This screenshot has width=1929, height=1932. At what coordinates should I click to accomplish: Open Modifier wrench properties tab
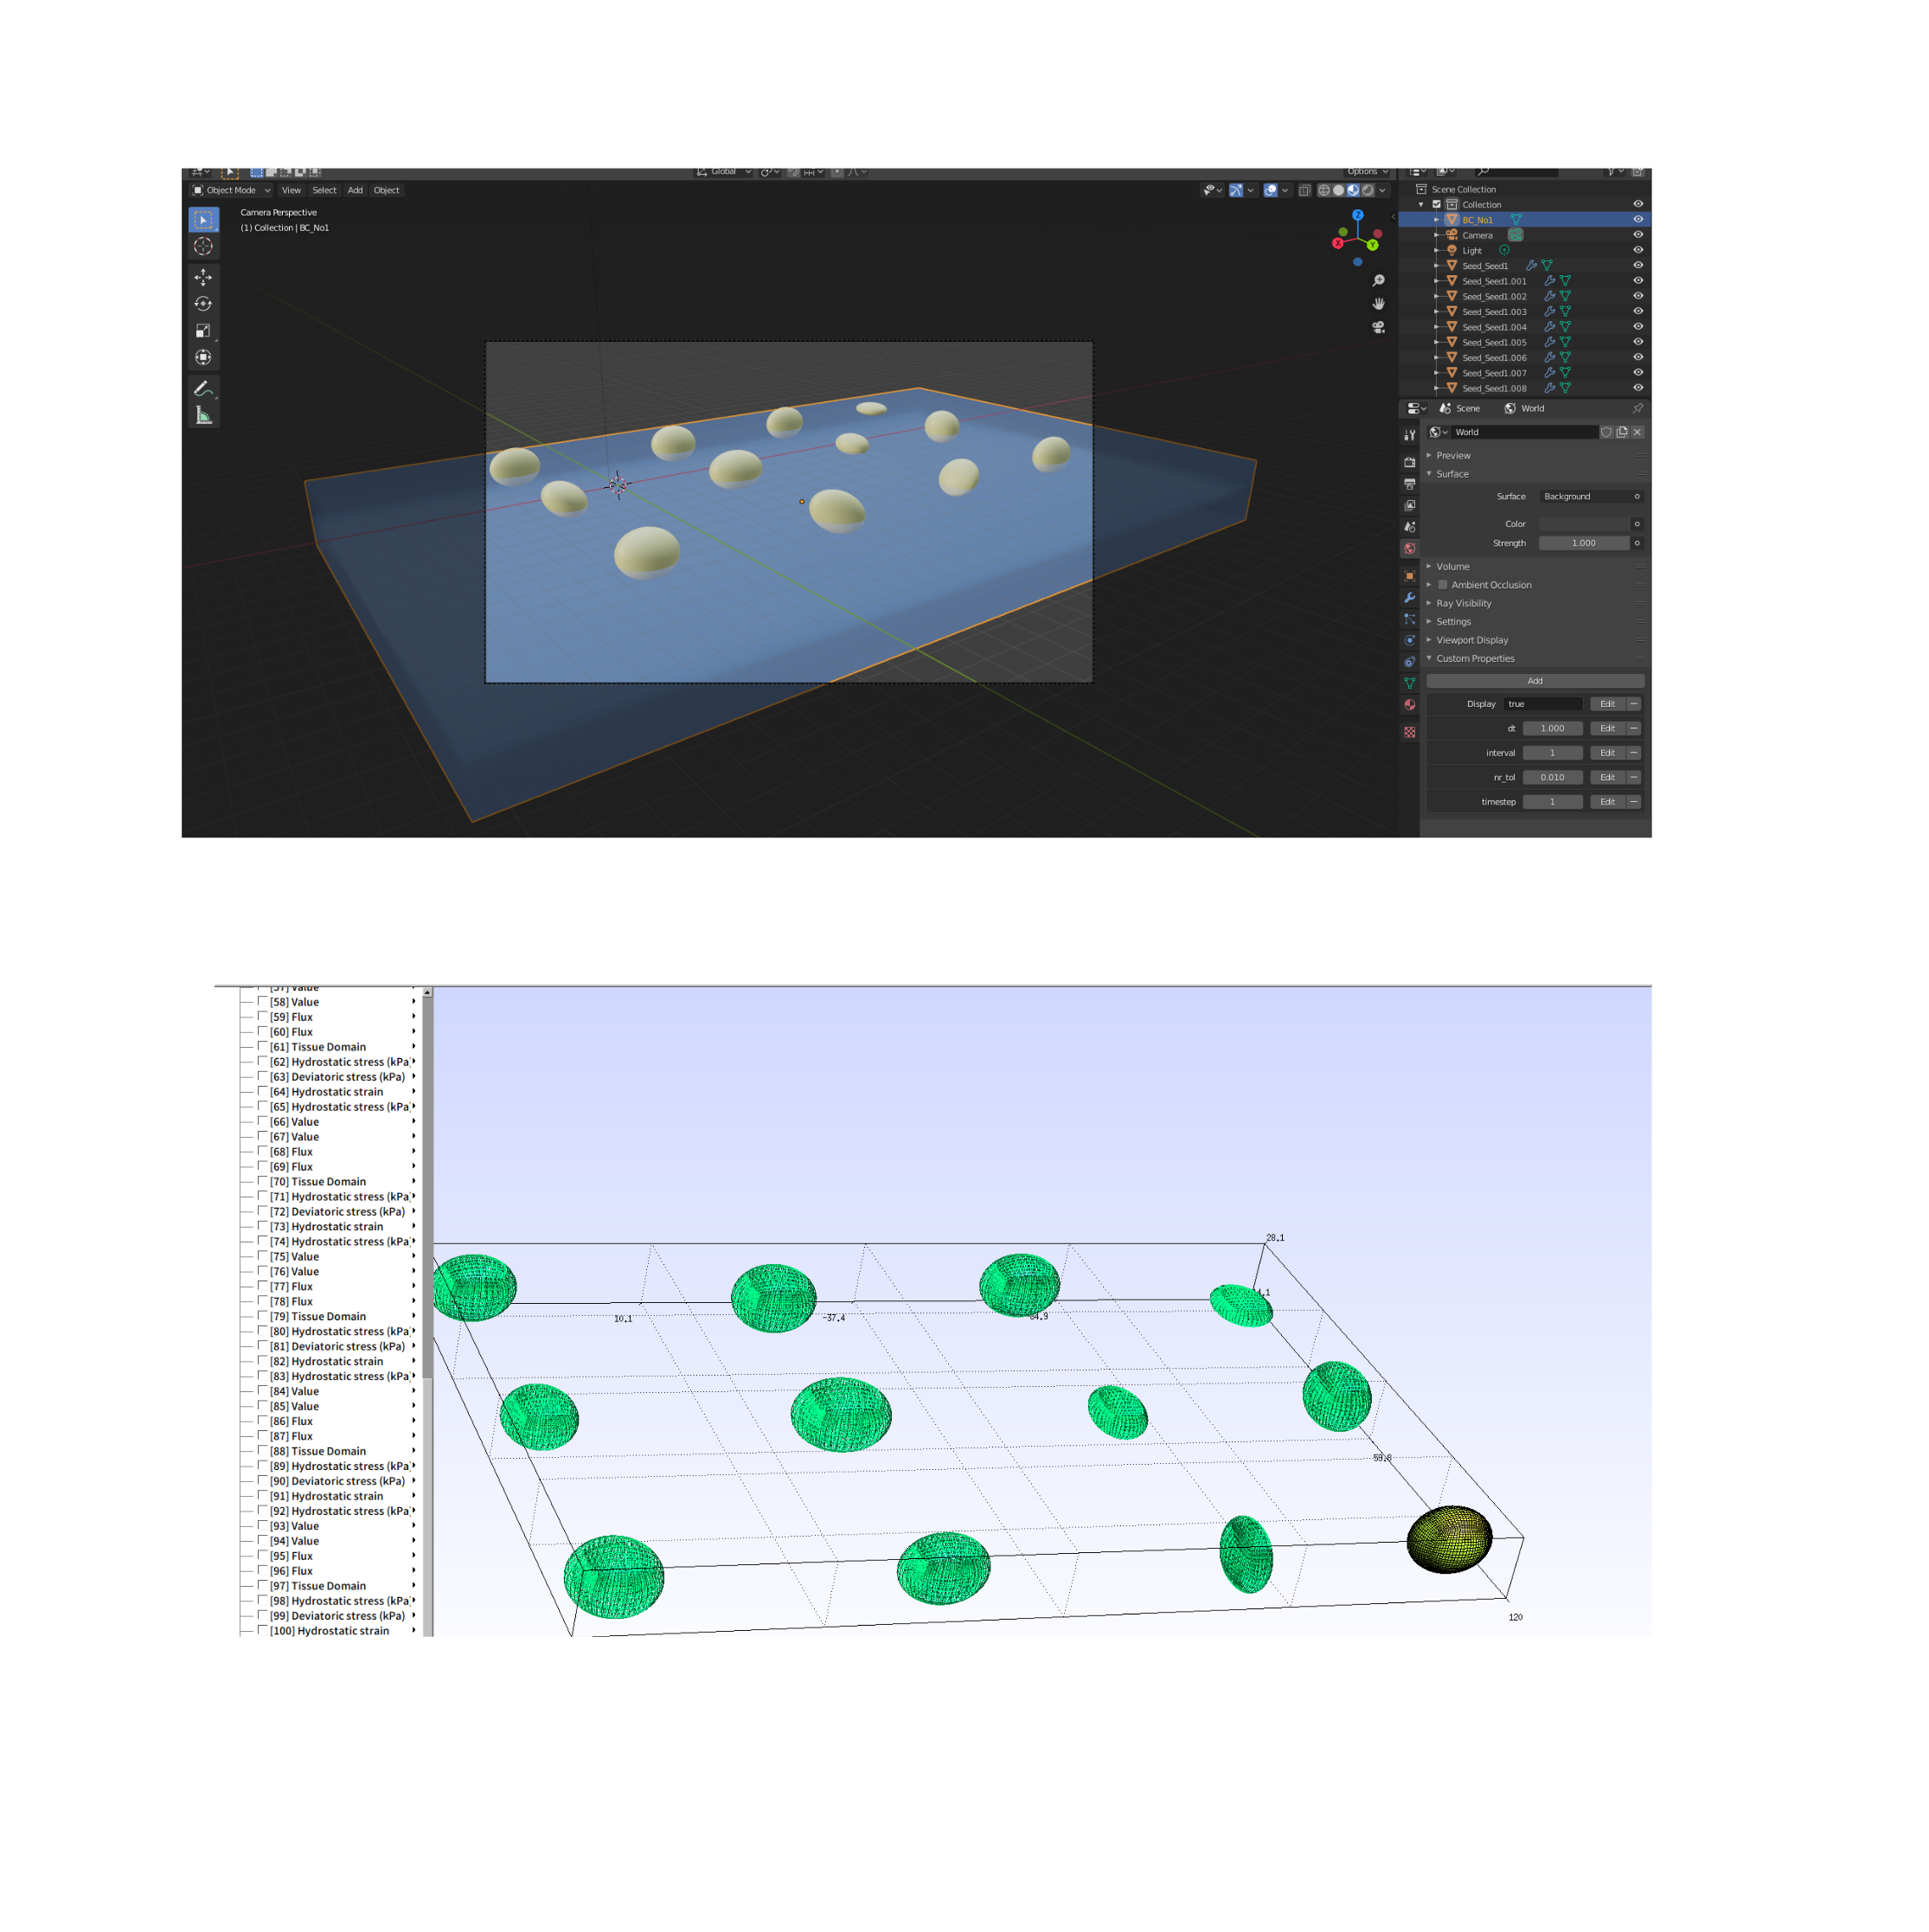point(1409,597)
